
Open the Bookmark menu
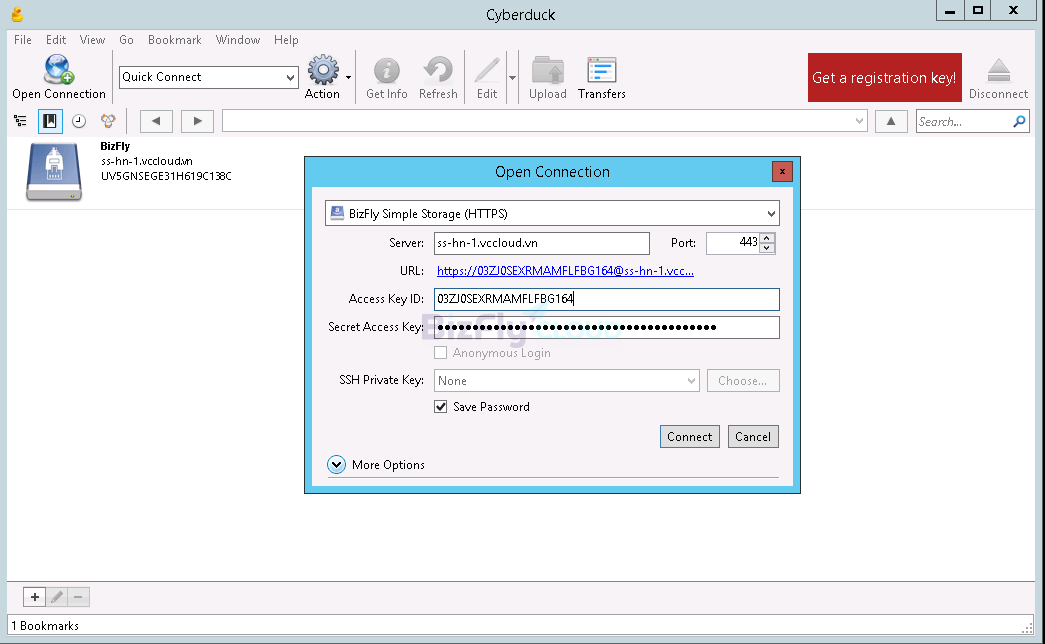(x=174, y=40)
